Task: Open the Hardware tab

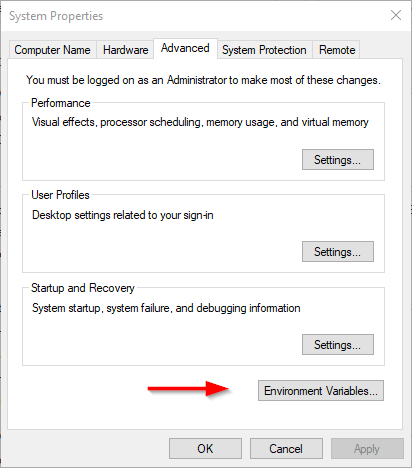Action: point(125,50)
